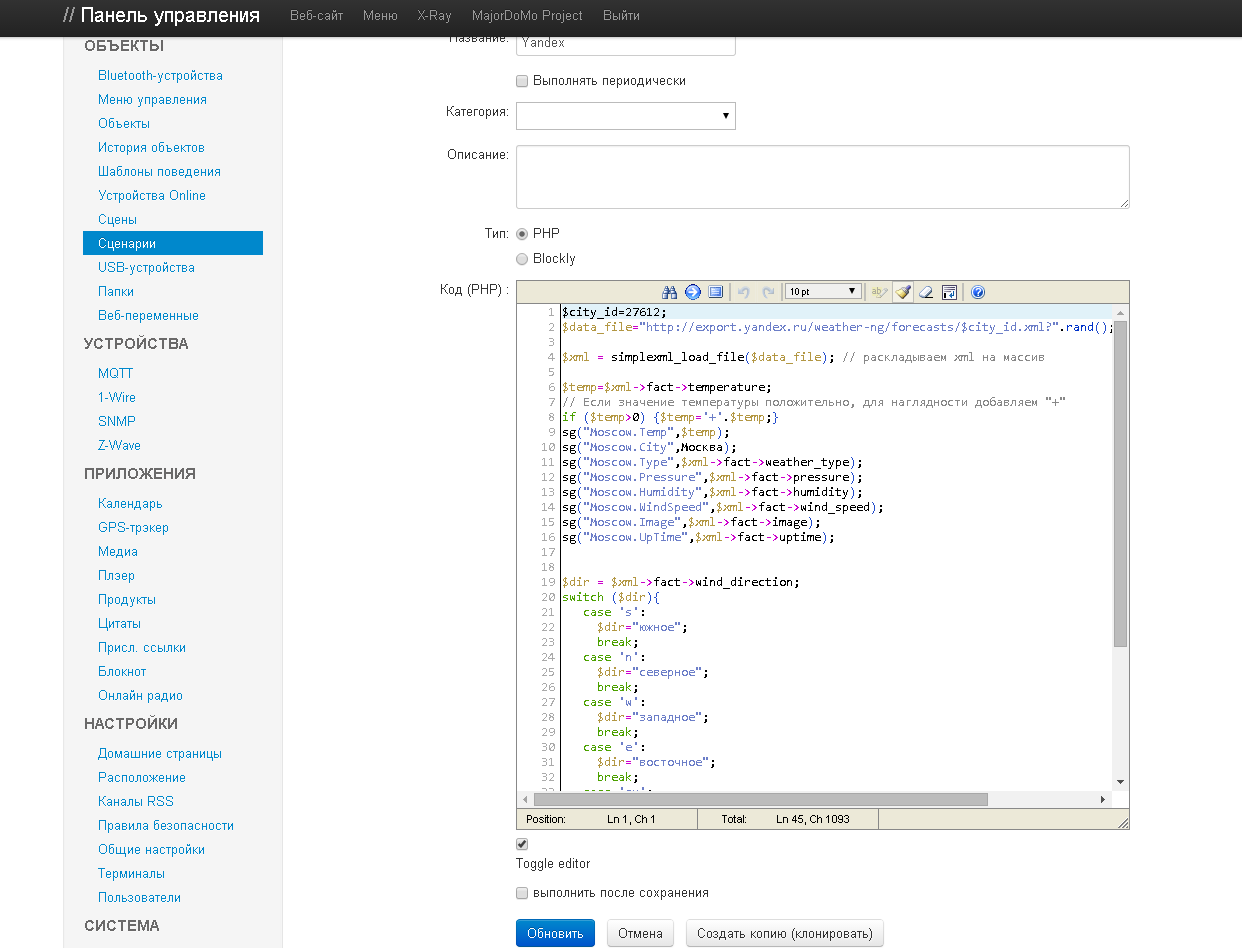Select the Blockly type radio button
1242x948 pixels.
(522, 259)
